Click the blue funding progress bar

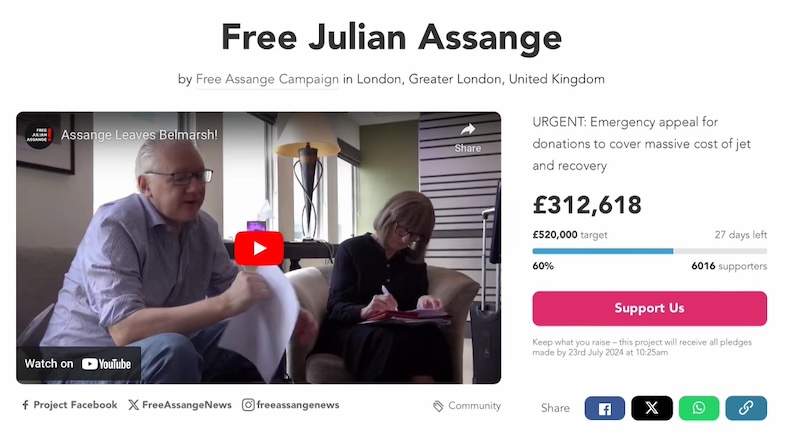(x=603, y=251)
